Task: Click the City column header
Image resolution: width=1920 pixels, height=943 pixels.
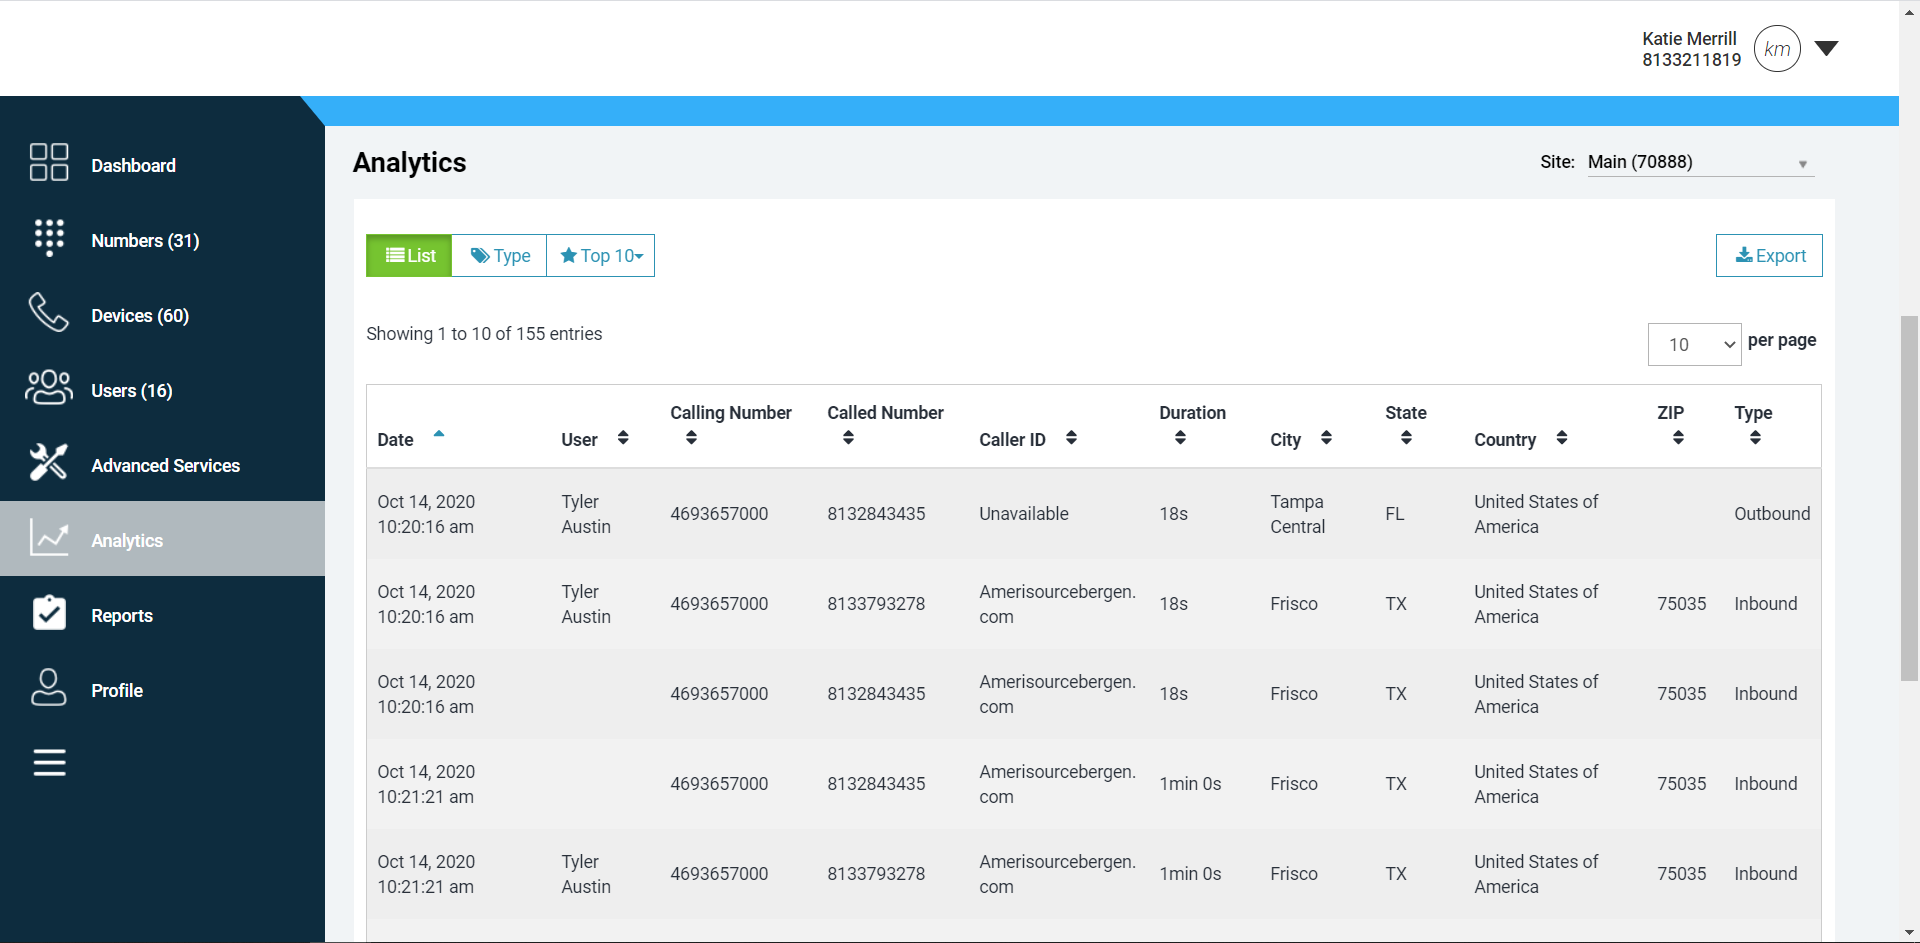Action: pos(1285,440)
